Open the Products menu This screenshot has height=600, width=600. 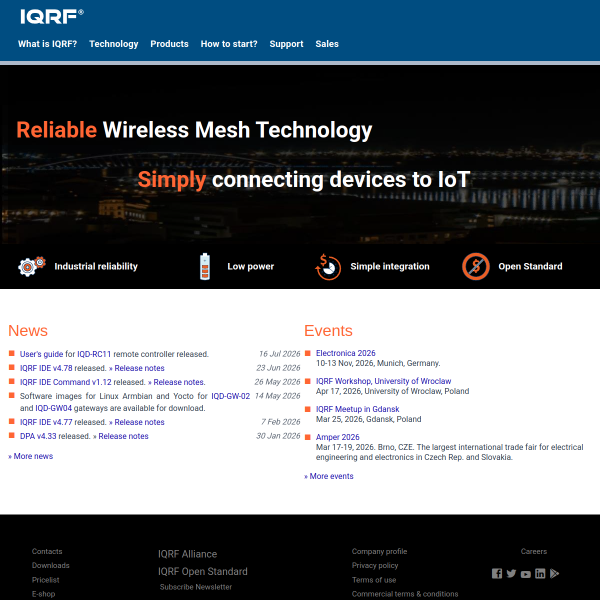[x=170, y=44]
